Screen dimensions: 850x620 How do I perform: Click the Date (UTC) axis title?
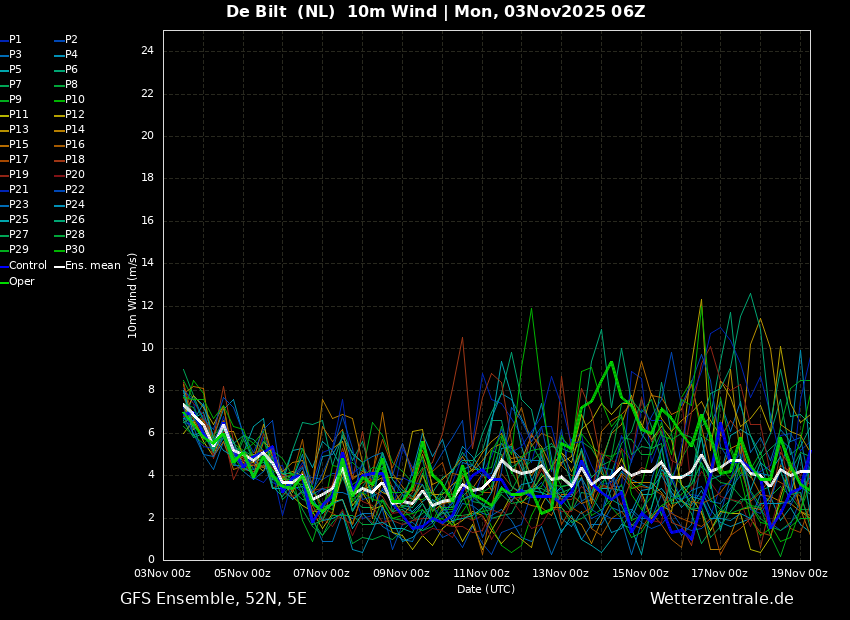point(486,589)
